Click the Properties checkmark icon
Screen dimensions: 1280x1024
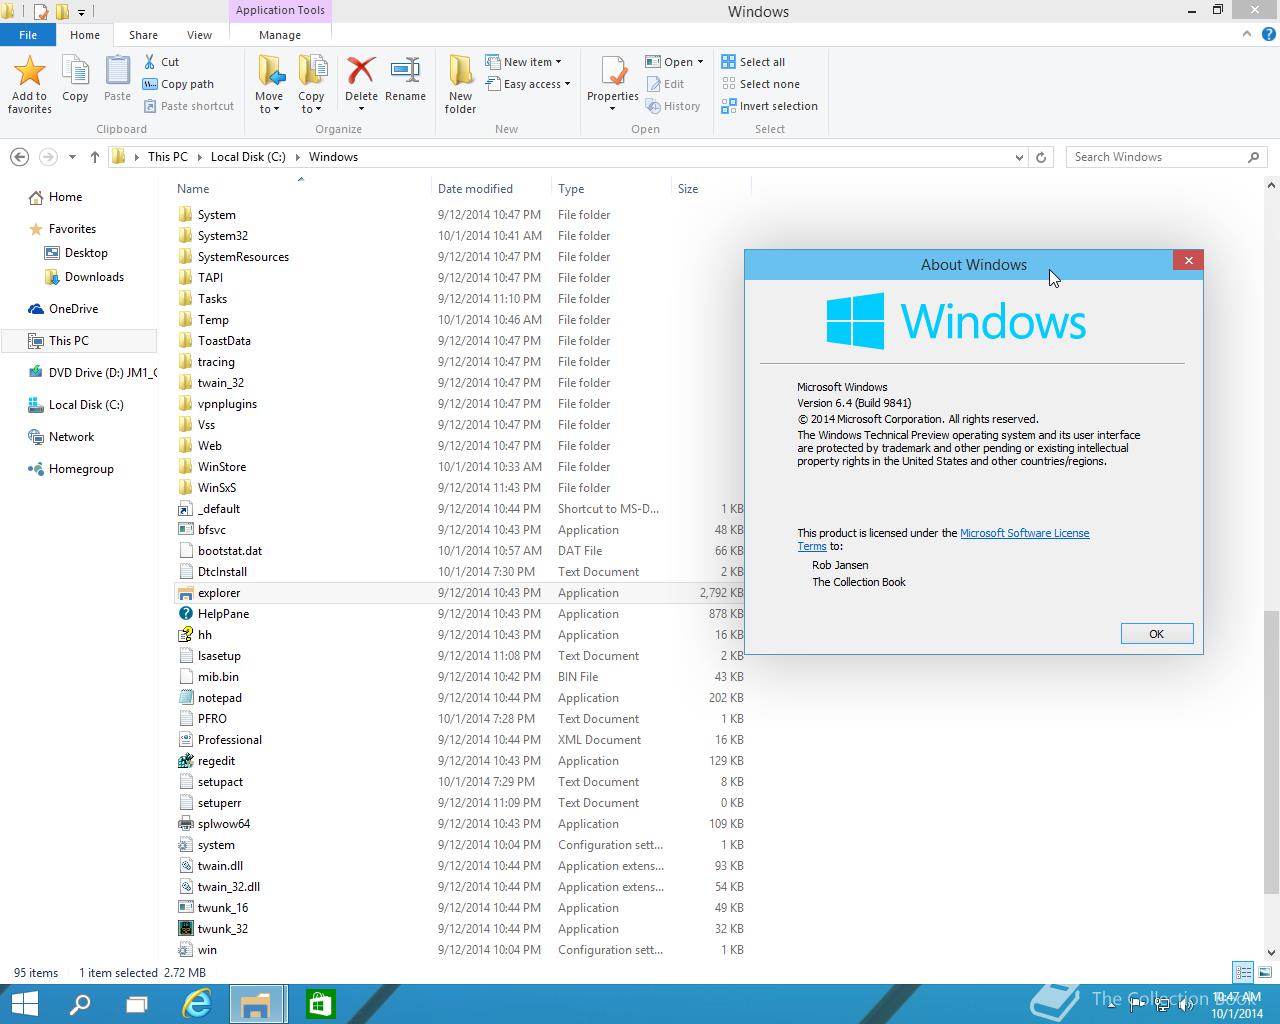tap(613, 71)
